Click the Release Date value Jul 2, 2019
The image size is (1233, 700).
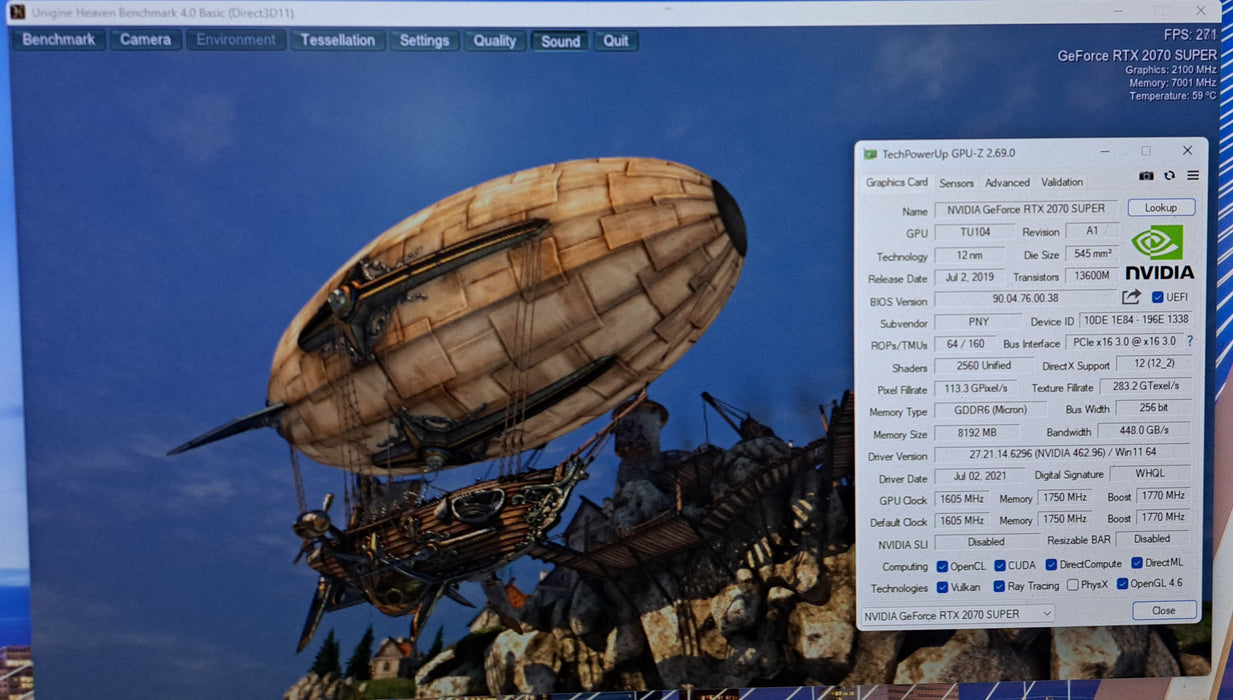(969, 278)
